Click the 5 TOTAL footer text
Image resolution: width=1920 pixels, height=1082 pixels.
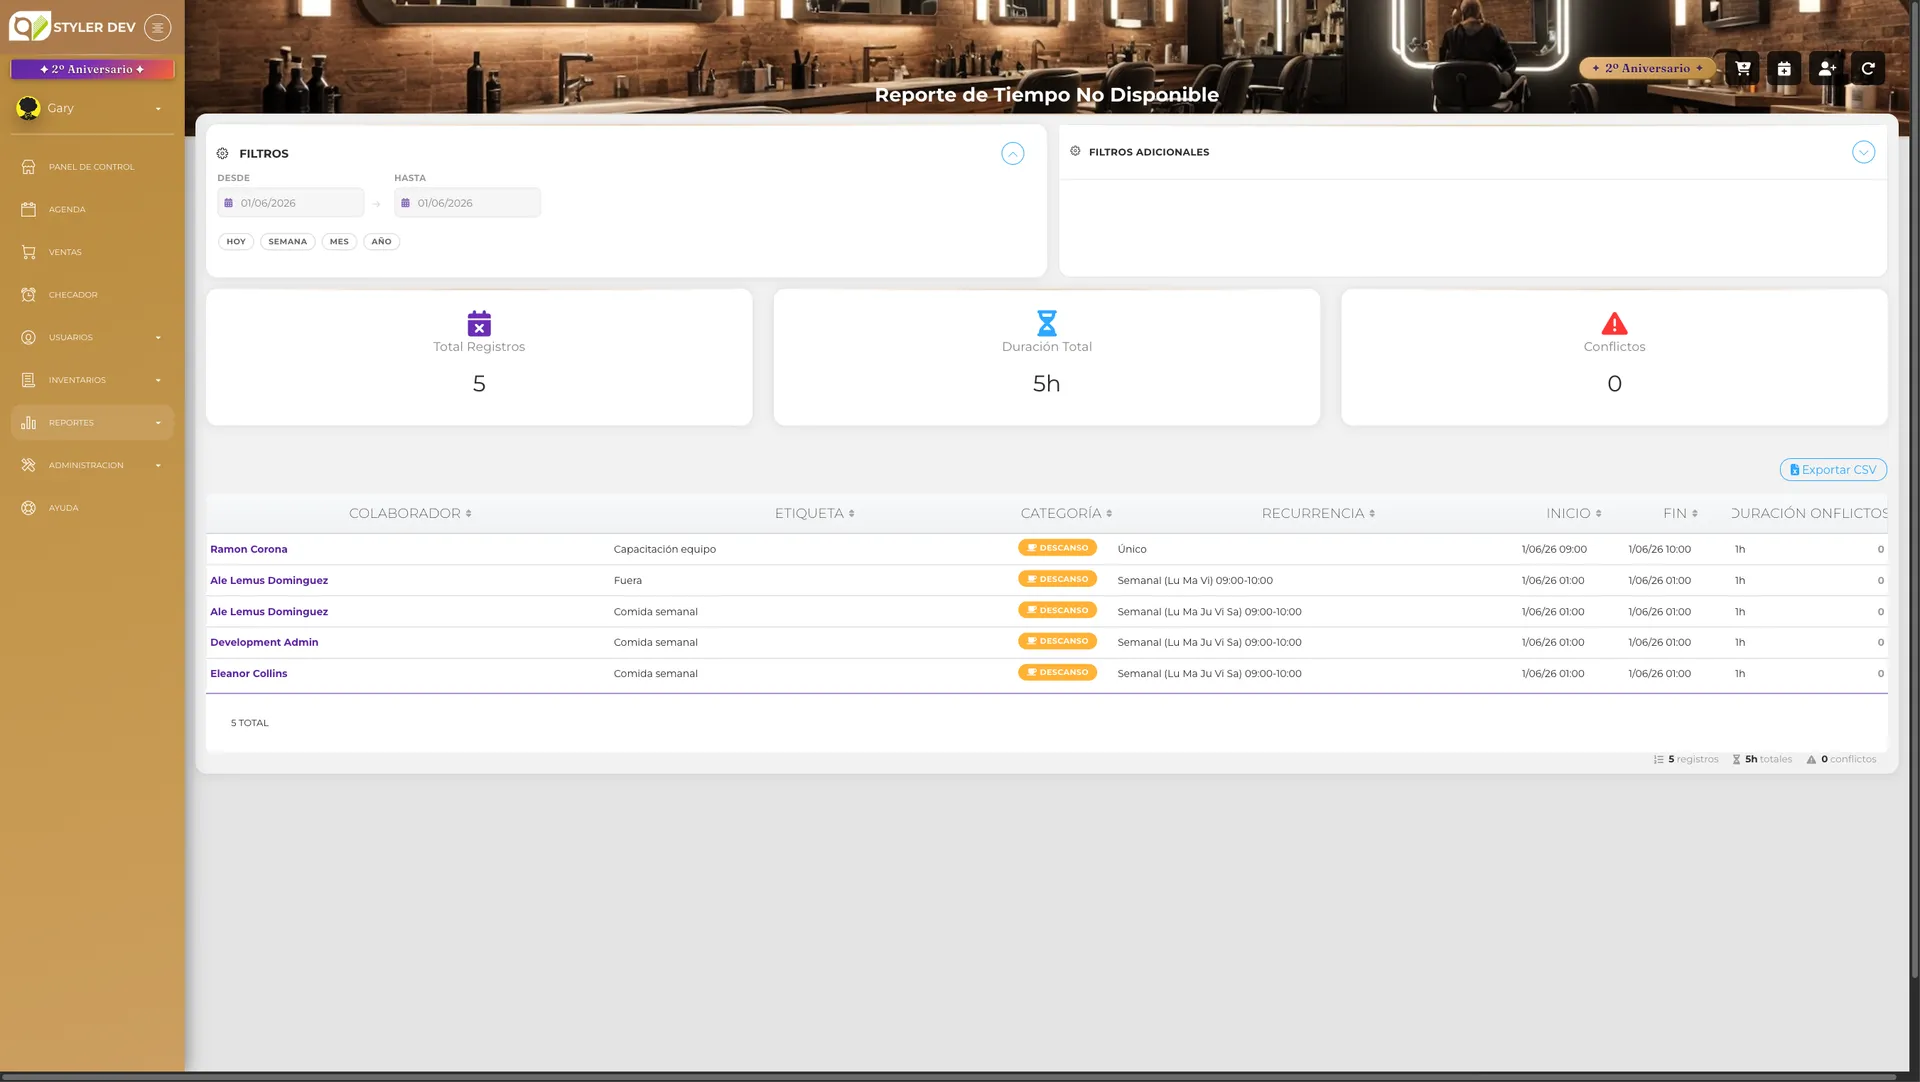click(x=250, y=723)
